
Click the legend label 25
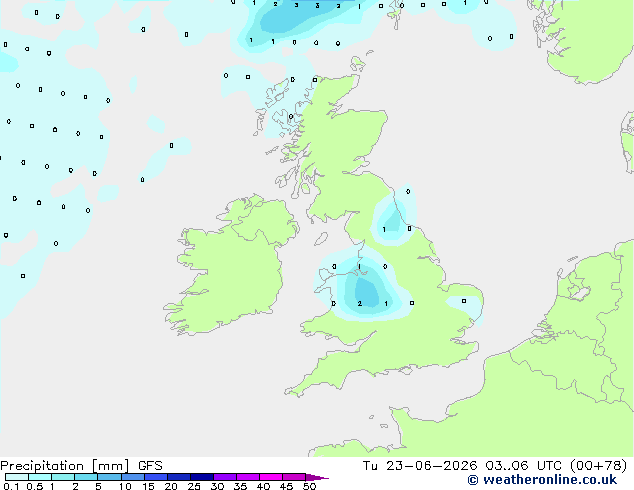point(194,486)
